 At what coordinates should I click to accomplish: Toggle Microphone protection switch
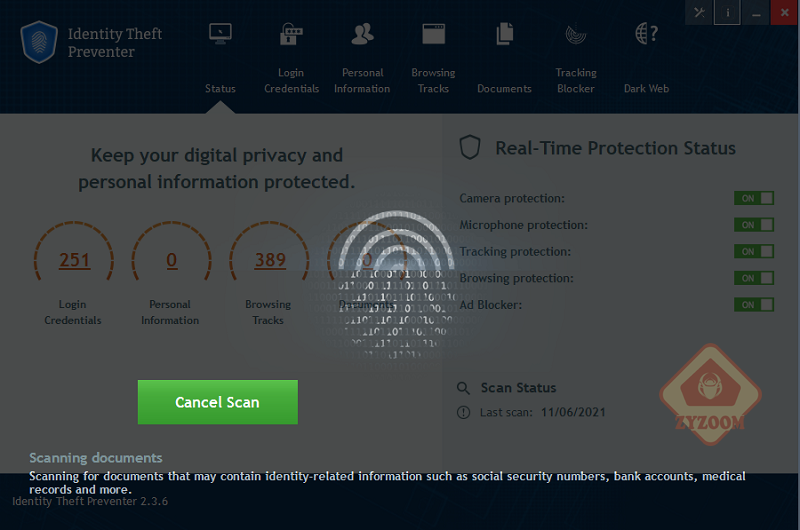[x=754, y=224]
